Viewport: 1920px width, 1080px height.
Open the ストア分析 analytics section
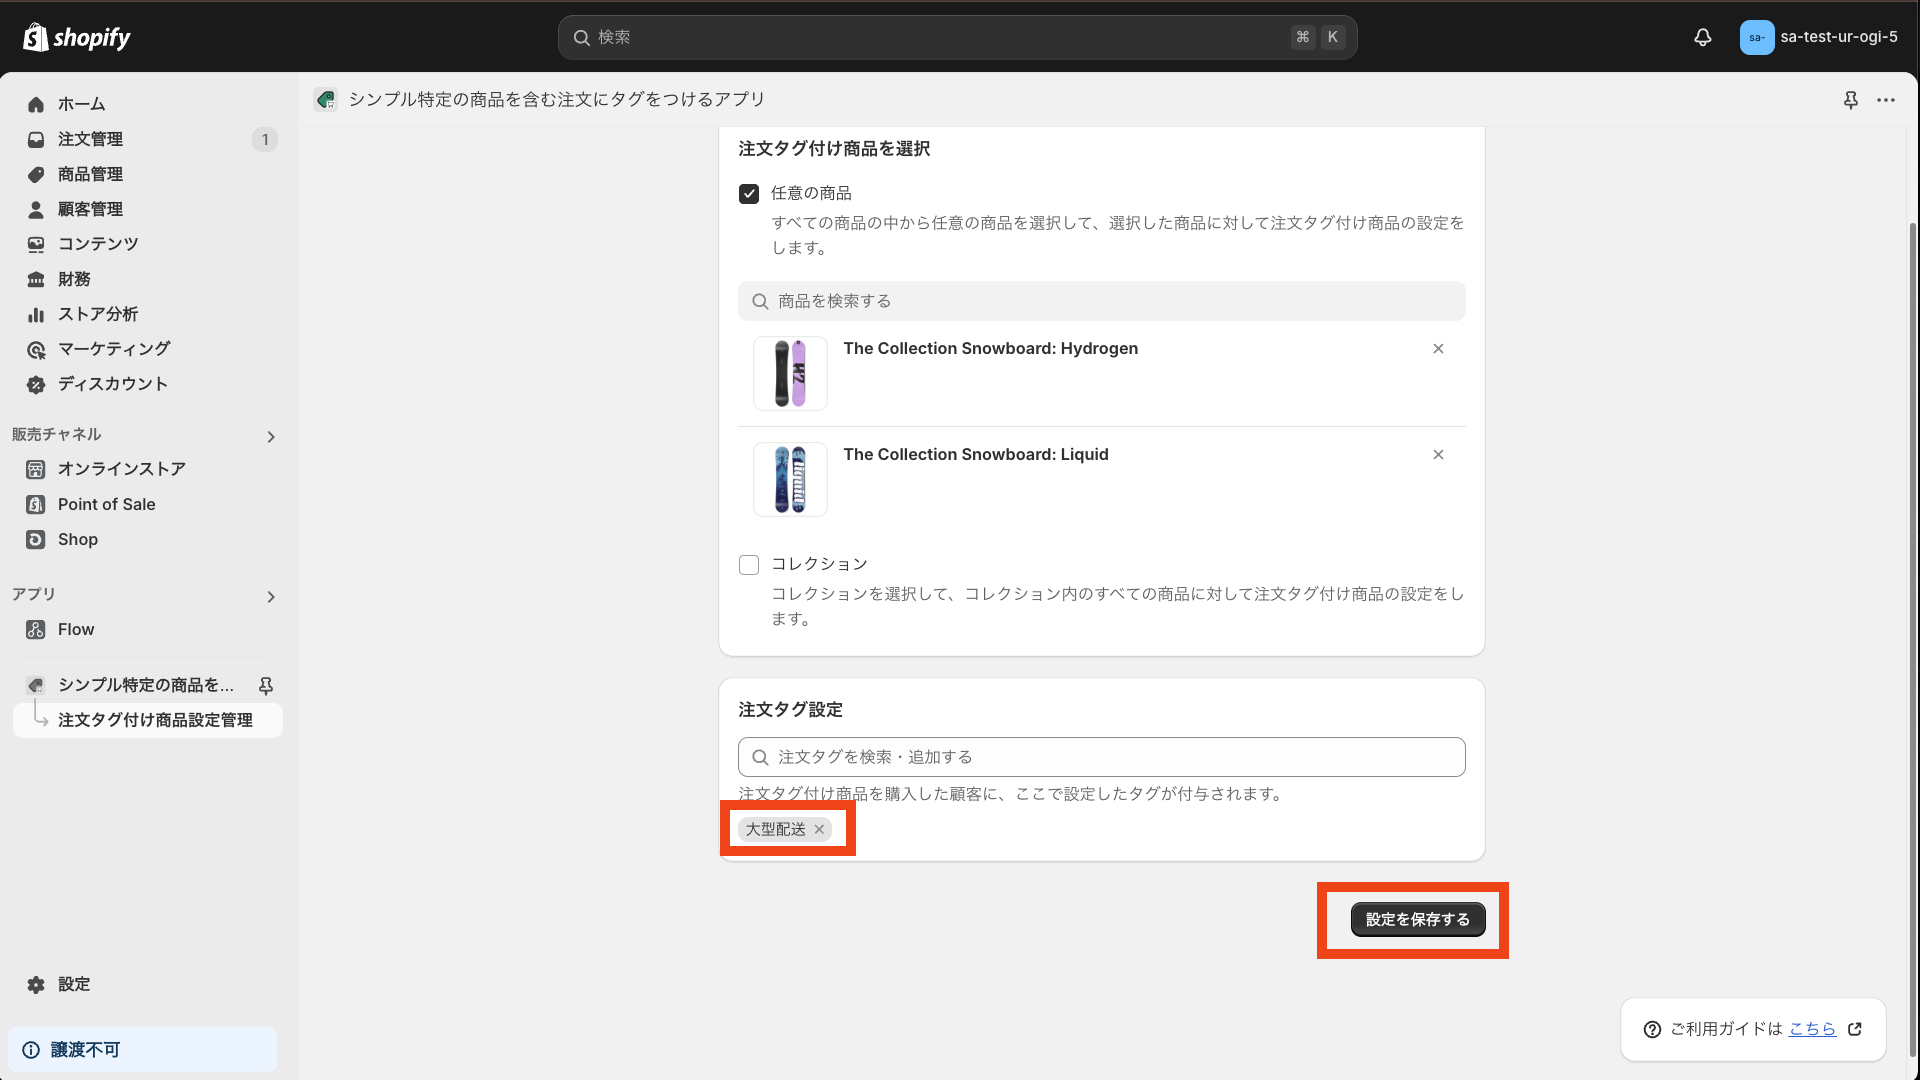pos(97,314)
